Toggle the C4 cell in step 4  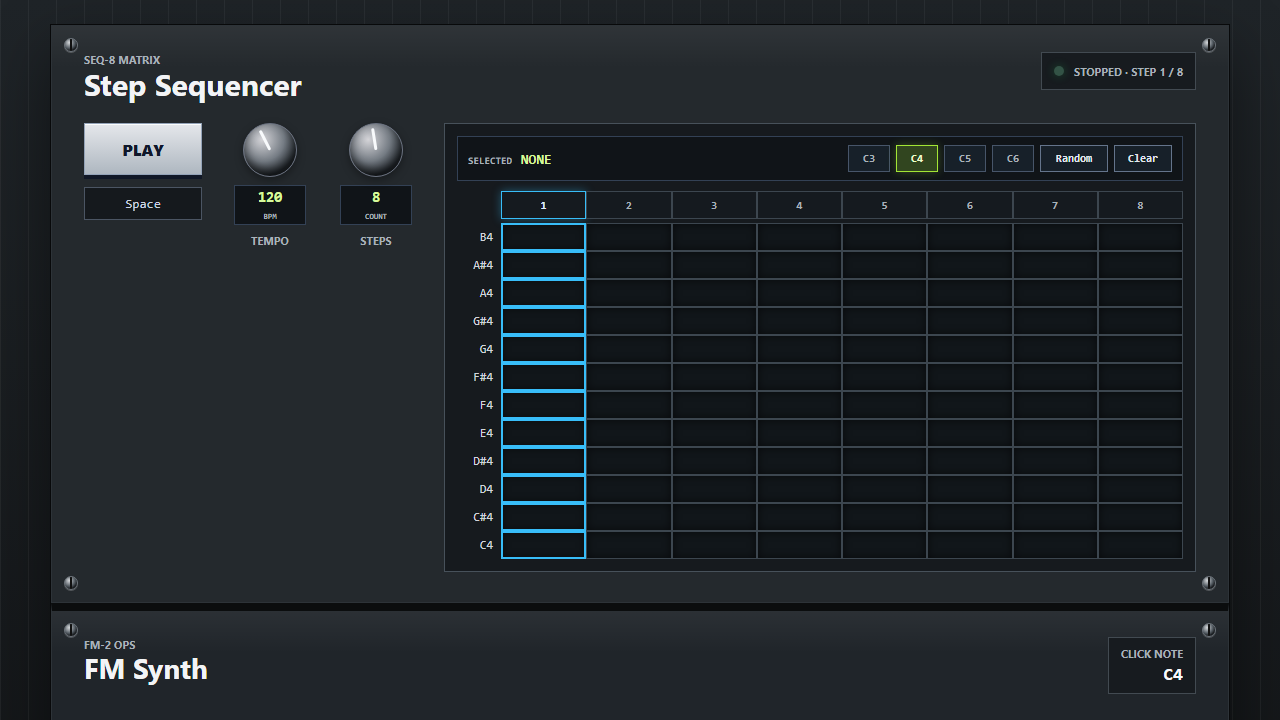799,545
